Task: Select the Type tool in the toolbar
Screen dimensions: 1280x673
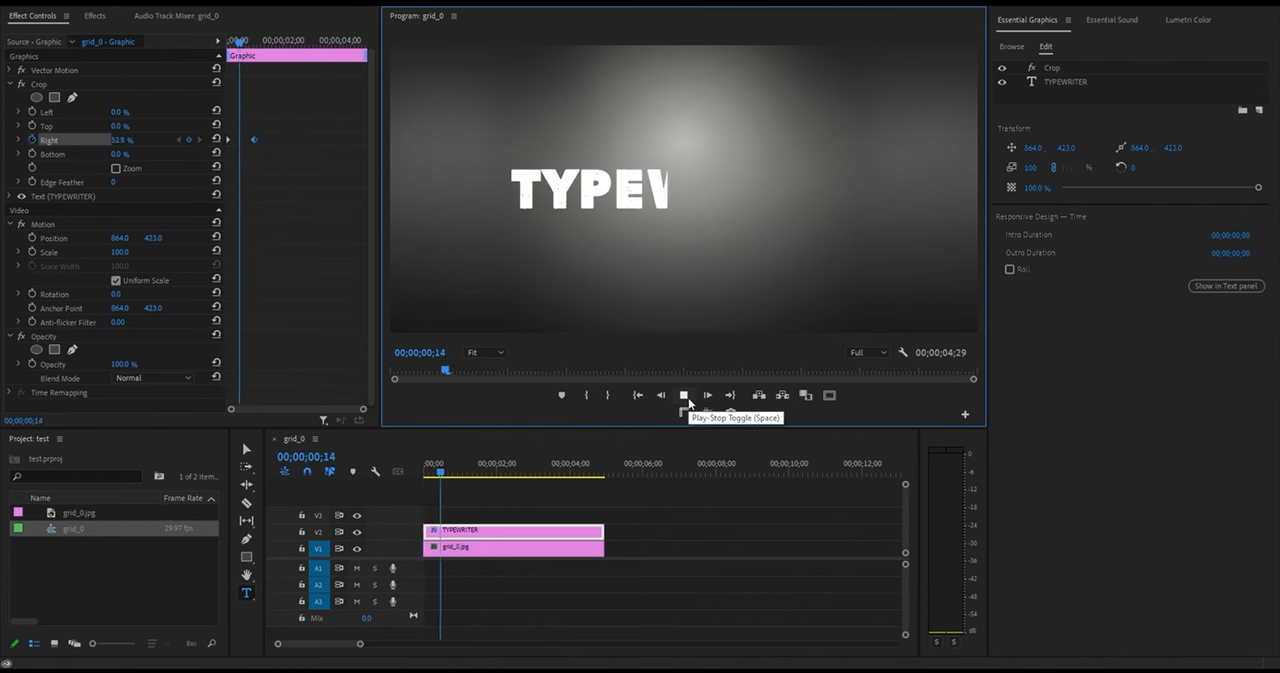Action: tap(247, 593)
